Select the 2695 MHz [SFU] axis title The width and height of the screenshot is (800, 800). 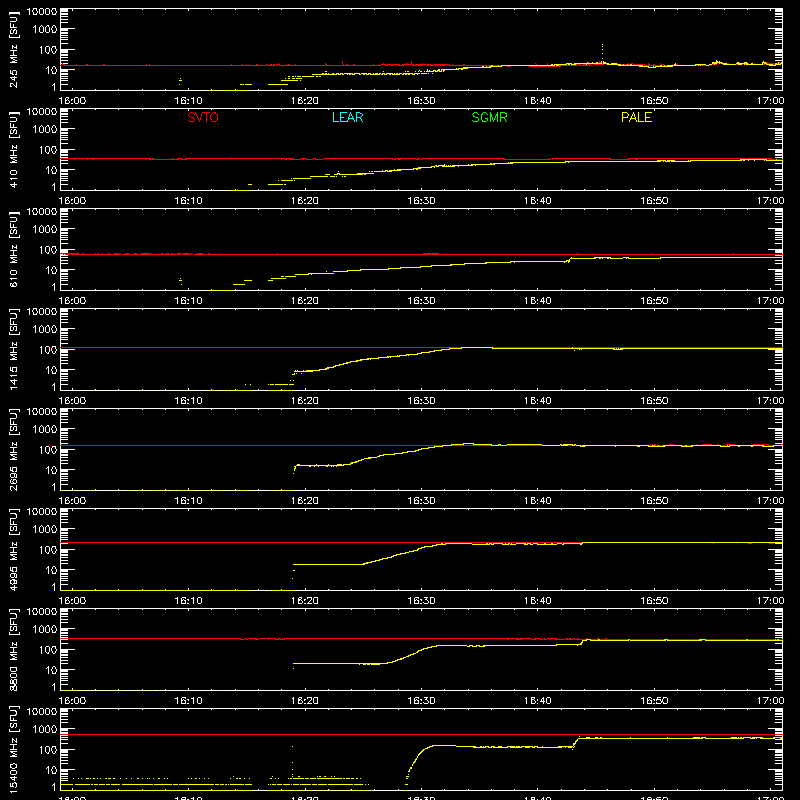tap(14, 449)
